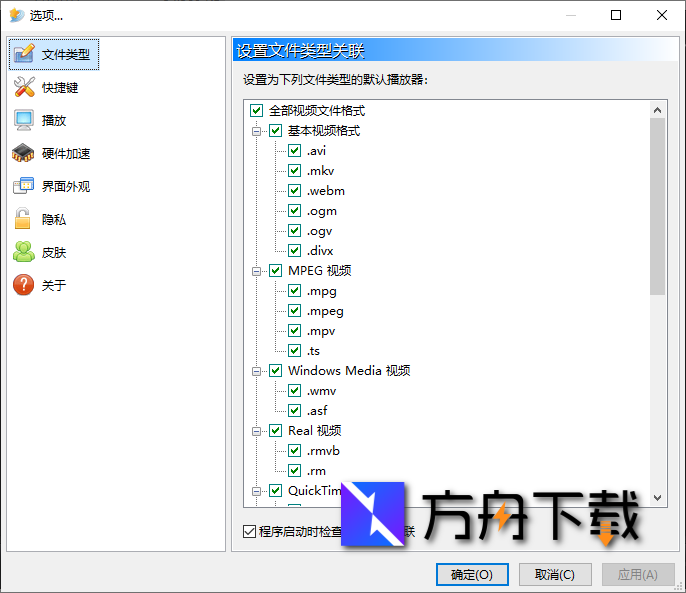686x593 pixels.
Task: Toggle the .ogm checkbox
Action: click(294, 211)
